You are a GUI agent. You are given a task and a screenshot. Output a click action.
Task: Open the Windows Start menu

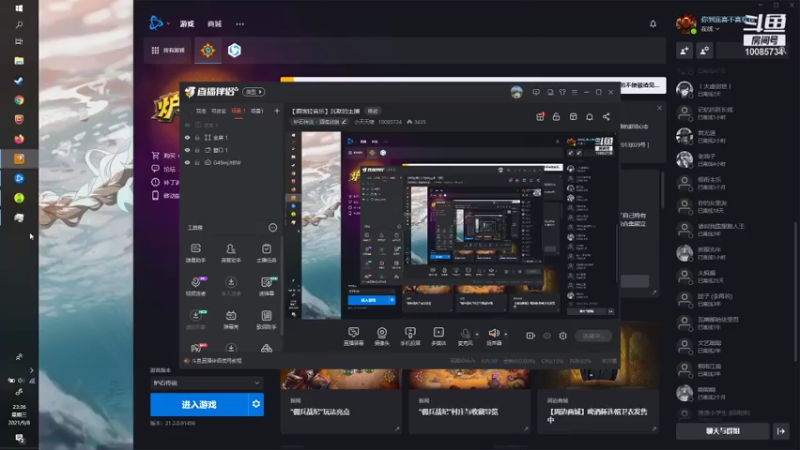tap(19, 8)
